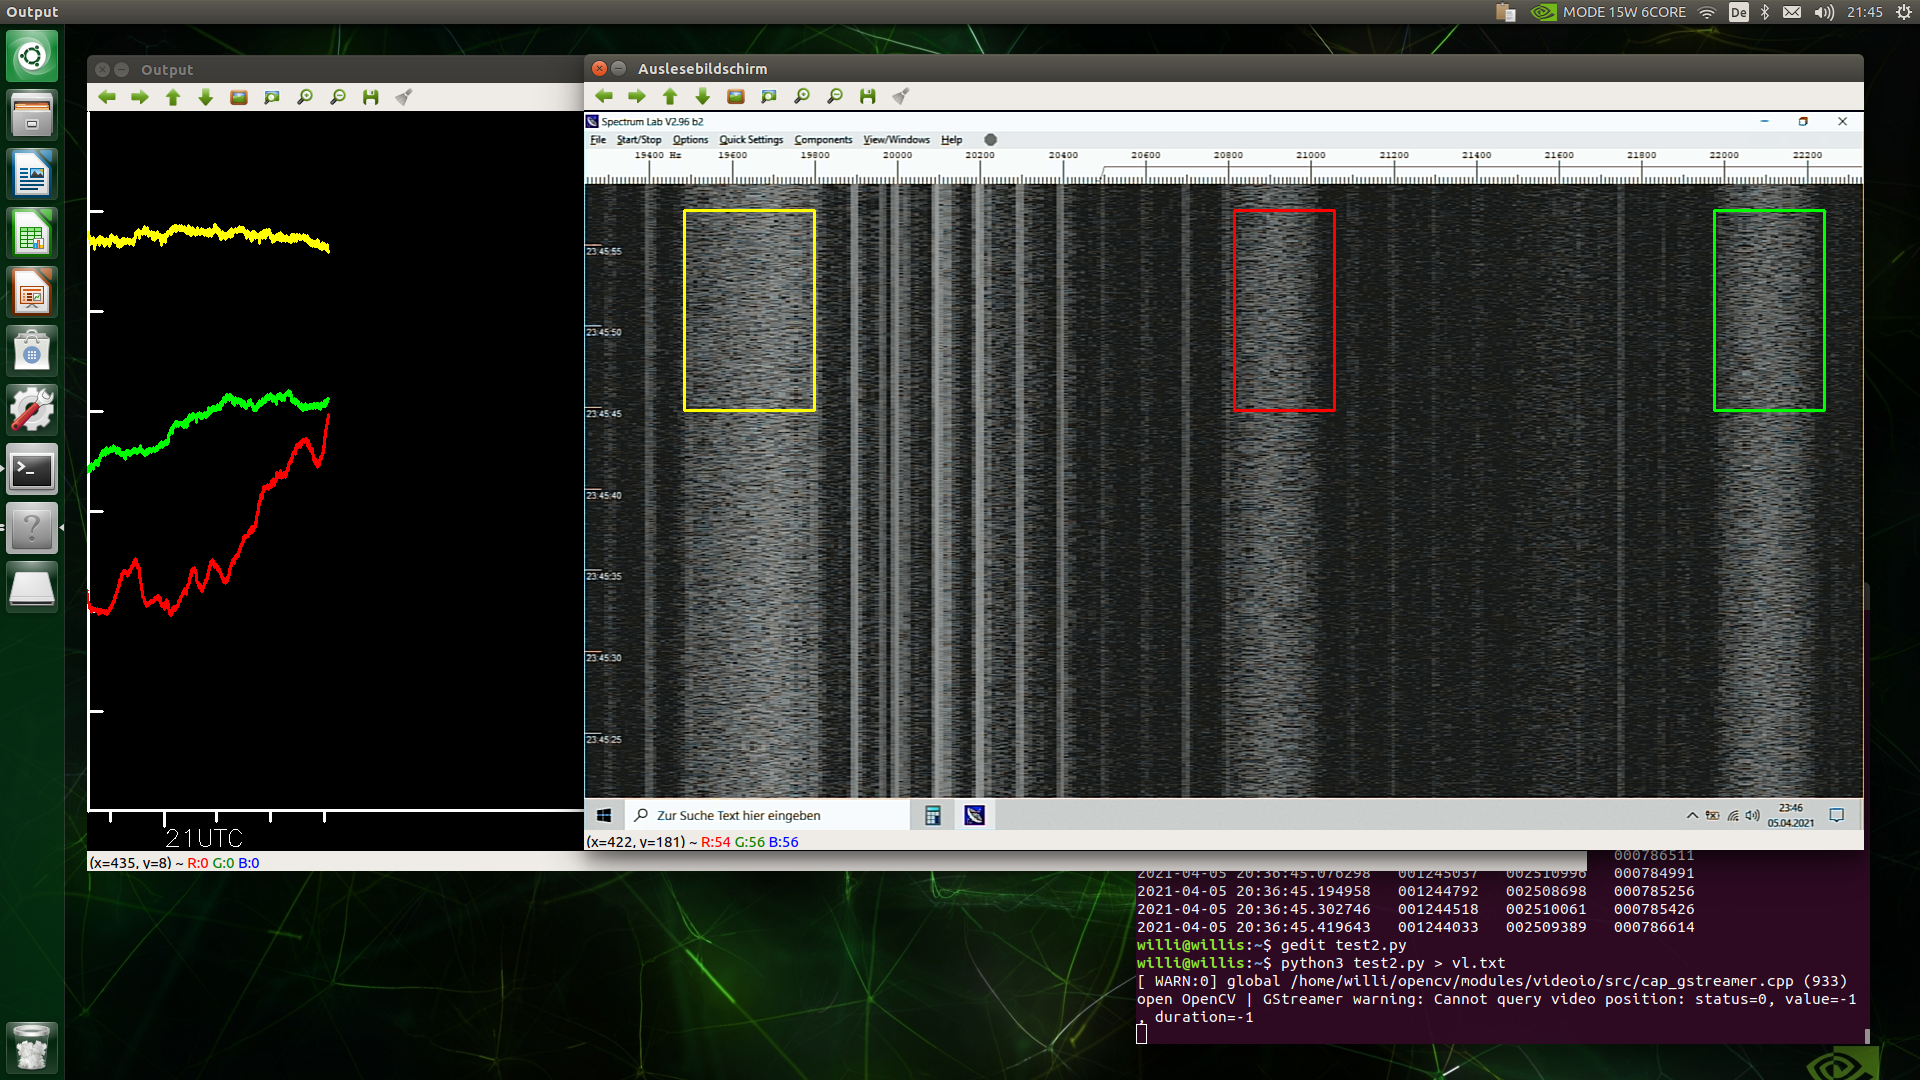Screen dimensions: 1920x1080
Task: Pan down in the Auslesebildschirm toolbar
Action: coord(703,96)
